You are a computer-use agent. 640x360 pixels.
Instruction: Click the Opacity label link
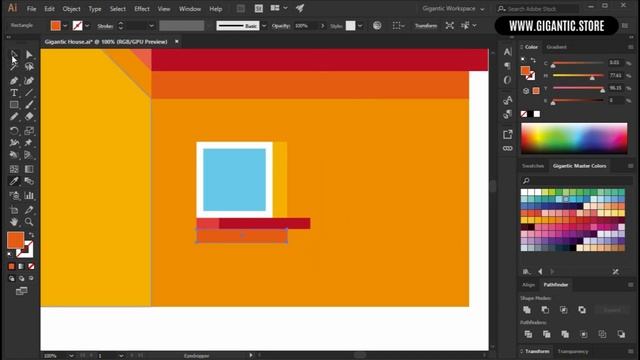(280, 26)
